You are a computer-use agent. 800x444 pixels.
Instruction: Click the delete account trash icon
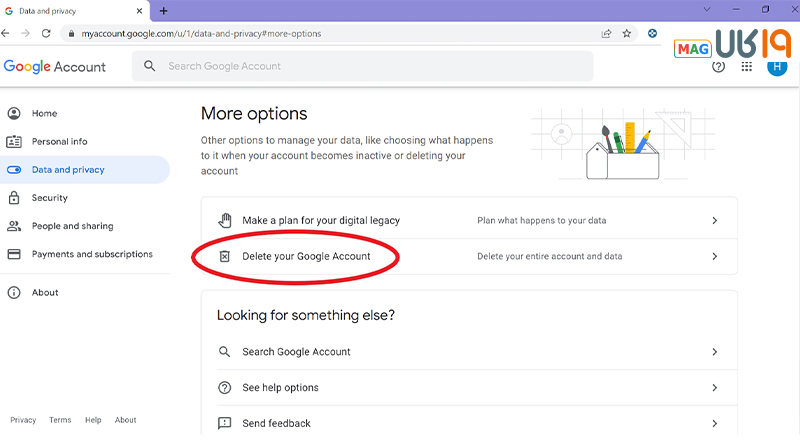pos(224,256)
